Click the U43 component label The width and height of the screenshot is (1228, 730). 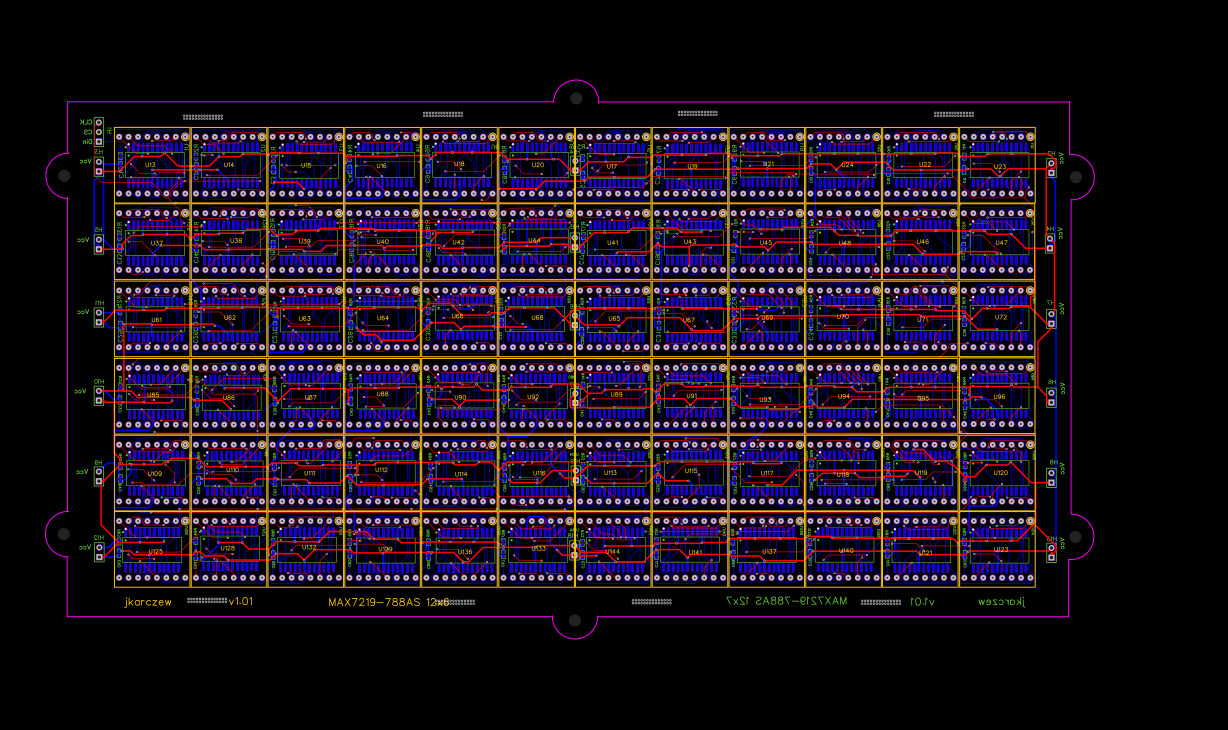coord(690,241)
